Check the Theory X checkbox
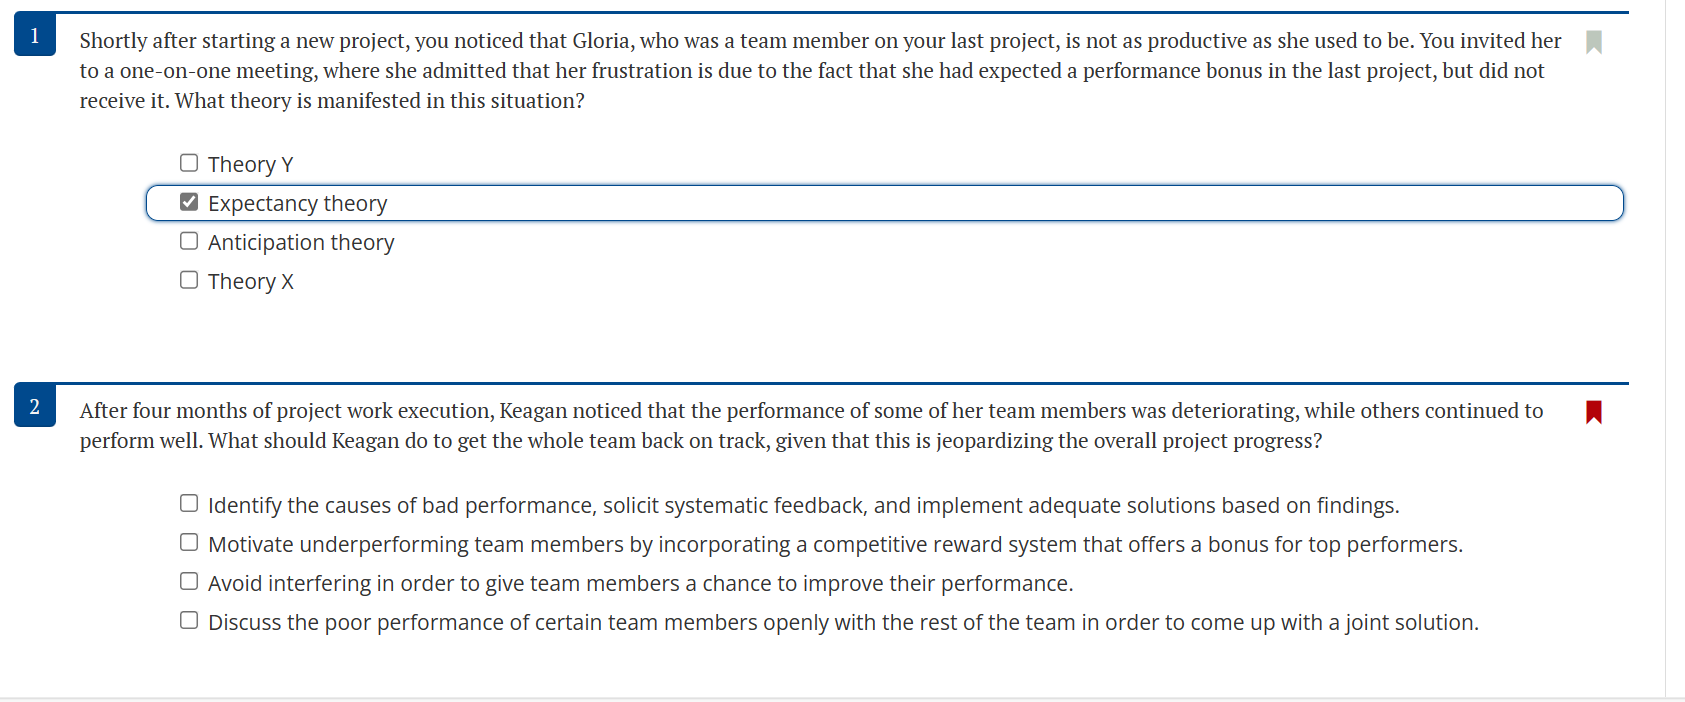 (x=189, y=279)
